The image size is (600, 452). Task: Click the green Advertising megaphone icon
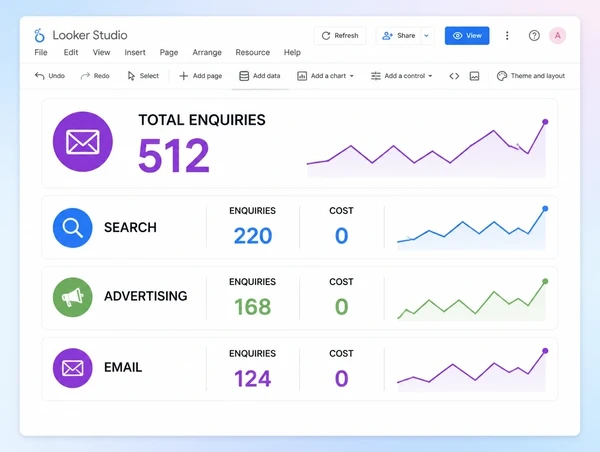pos(73,297)
